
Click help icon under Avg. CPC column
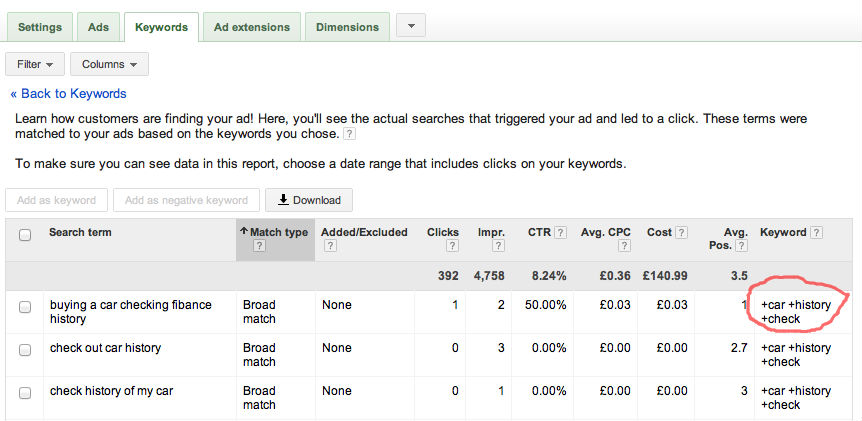(625, 246)
